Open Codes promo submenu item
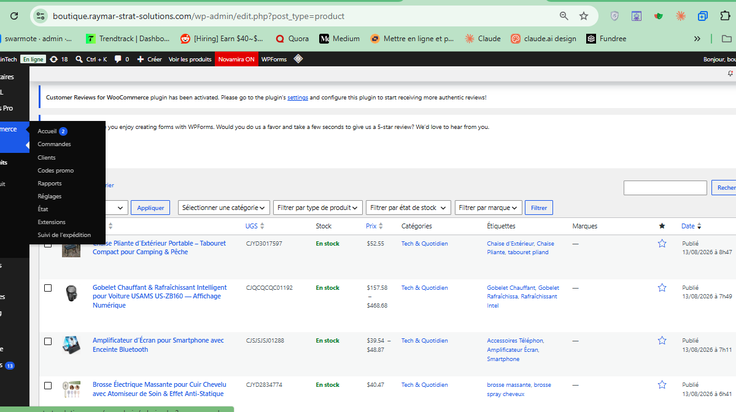This screenshot has width=736, height=412. tap(55, 170)
